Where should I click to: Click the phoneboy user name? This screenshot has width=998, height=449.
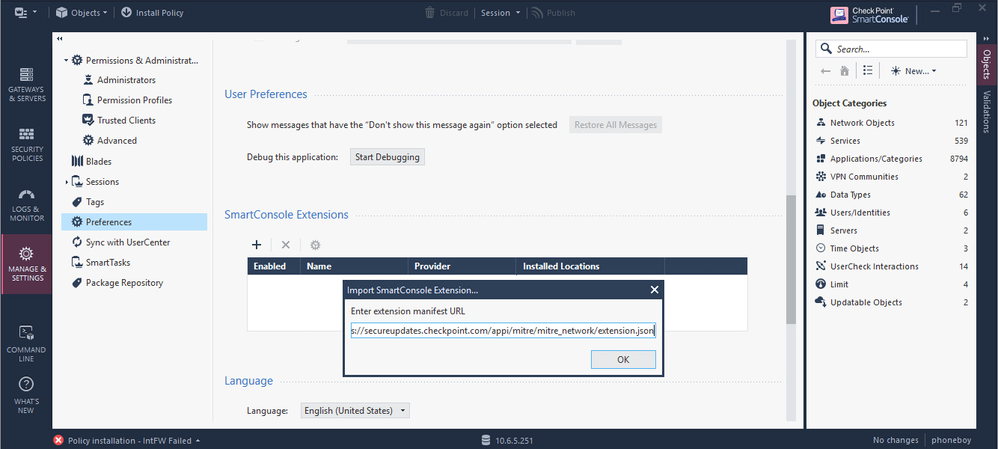tap(950, 440)
